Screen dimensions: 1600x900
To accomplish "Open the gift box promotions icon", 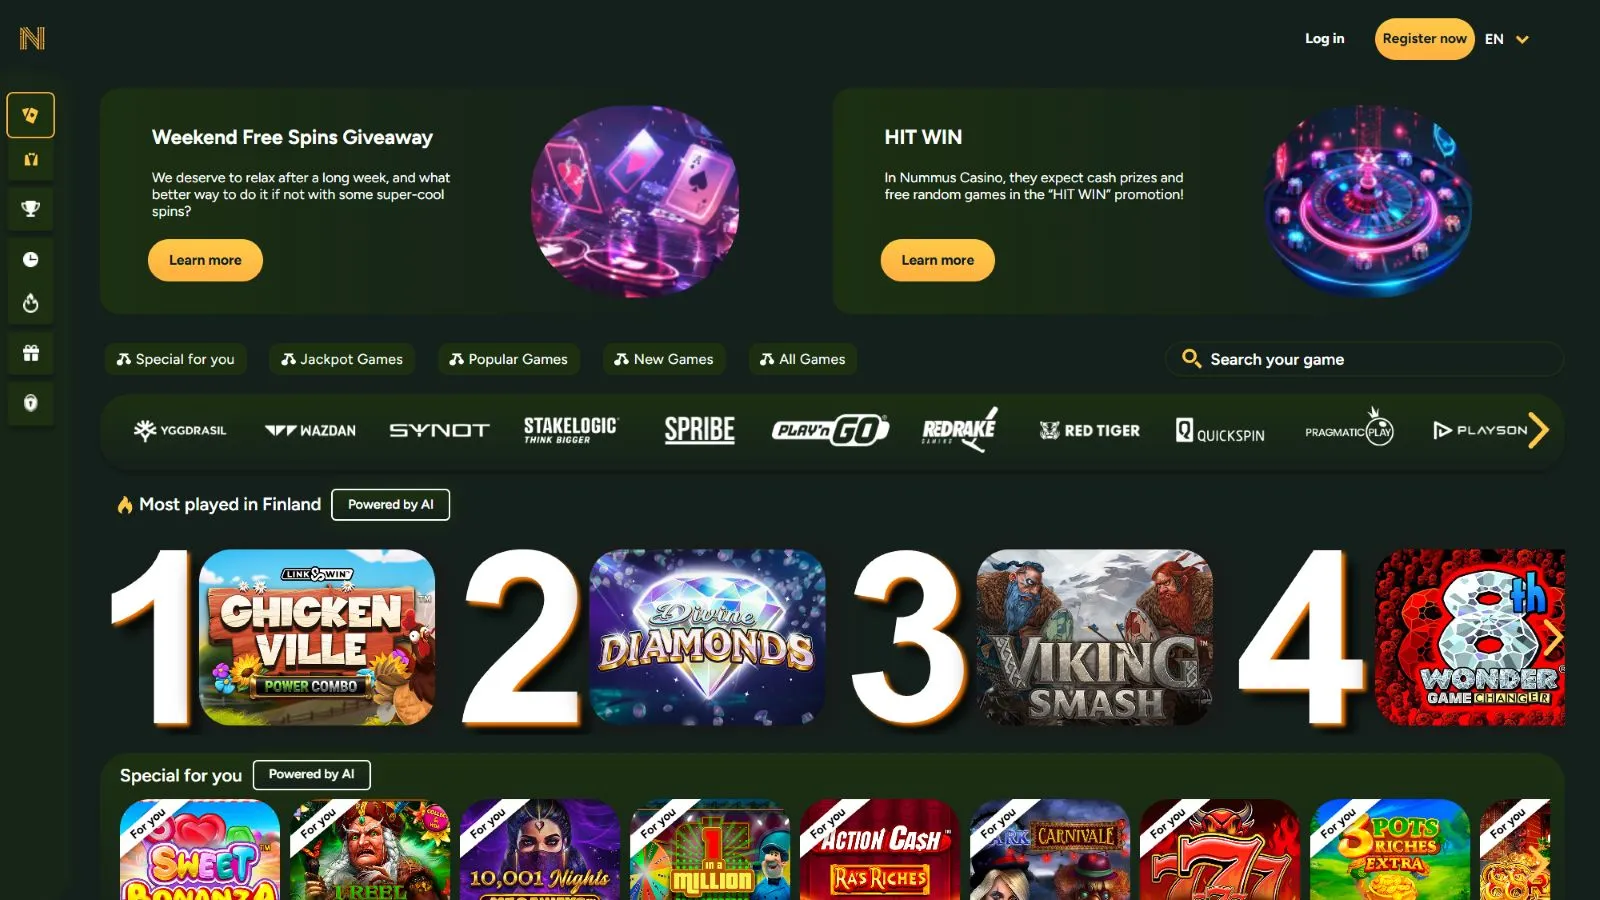I will [x=30, y=353].
